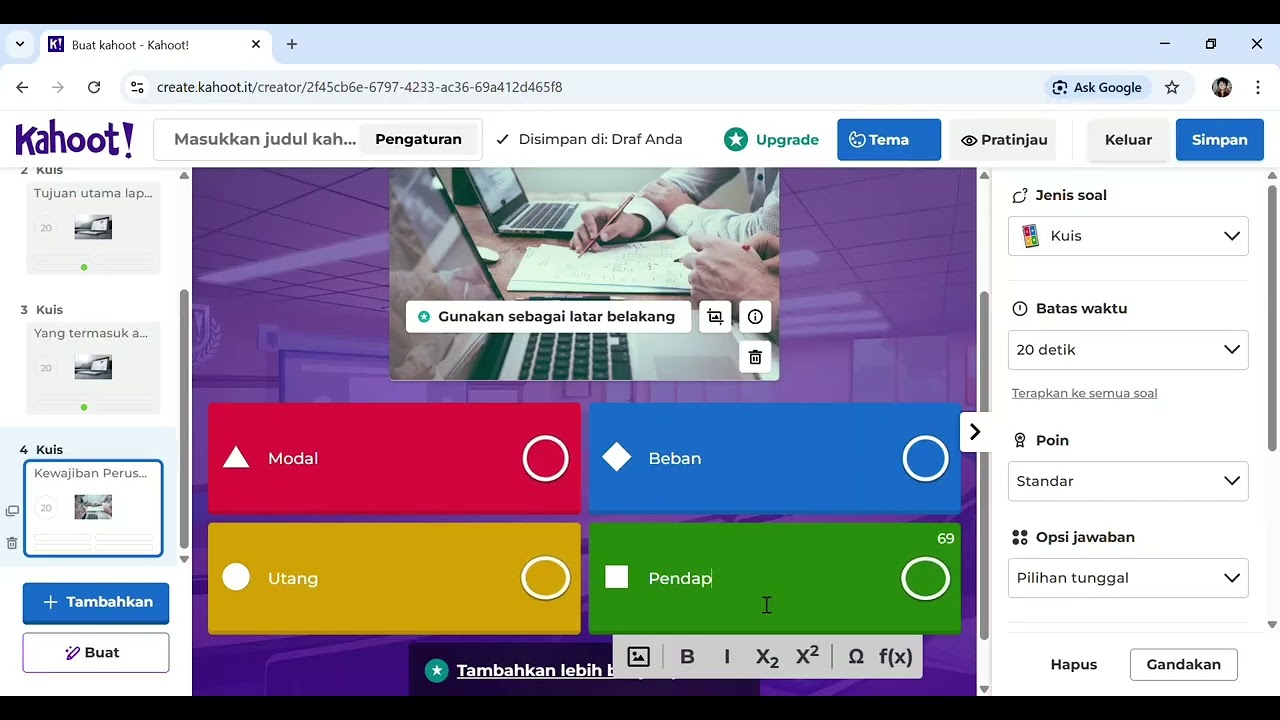Open tab search dropdown arrow
The image size is (1280, 720).
pos(19,44)
